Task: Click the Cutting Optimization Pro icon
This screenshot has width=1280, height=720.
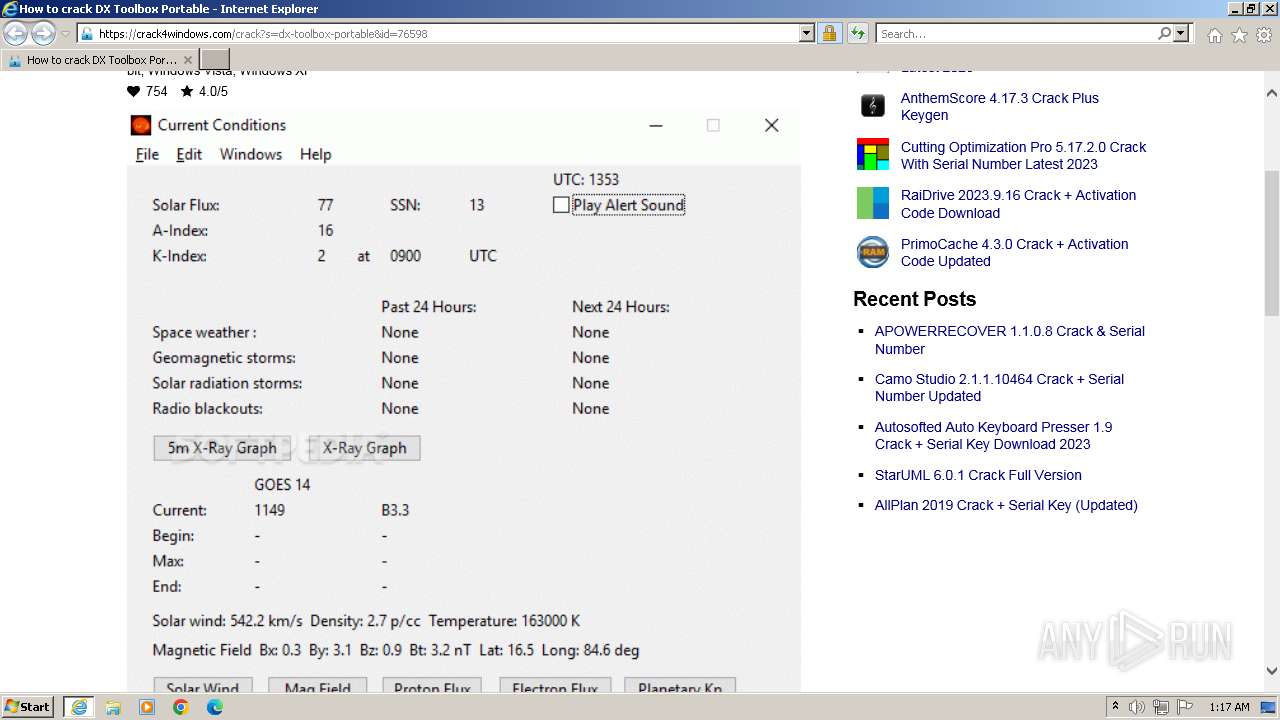Action: click(x=873, y=154)
